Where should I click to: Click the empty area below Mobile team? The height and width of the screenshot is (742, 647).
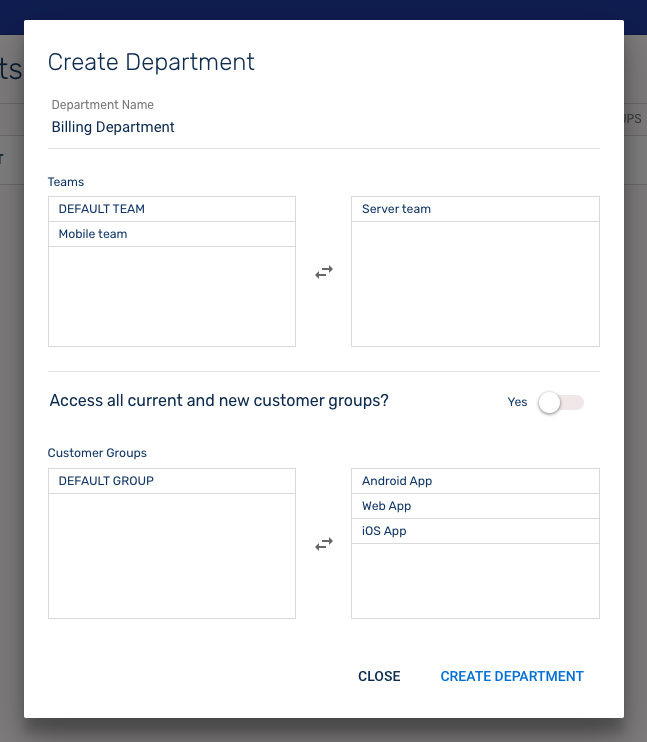click(x=172, y=296)
